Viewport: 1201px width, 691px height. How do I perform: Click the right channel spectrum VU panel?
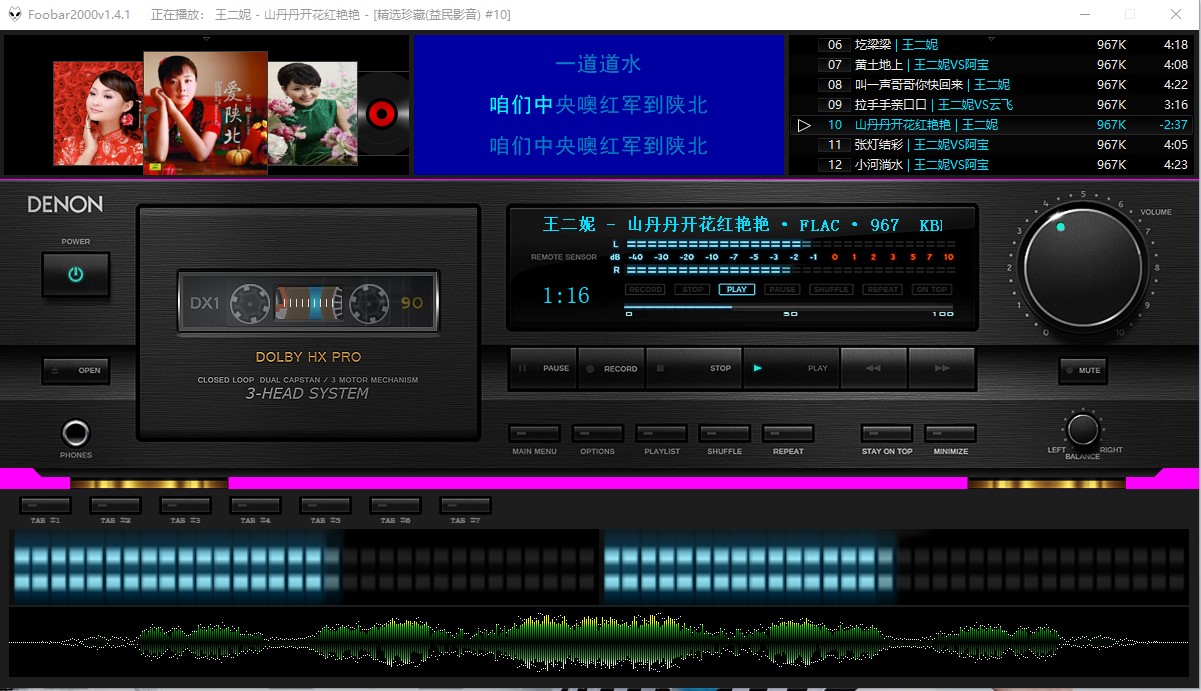point(896,567)
